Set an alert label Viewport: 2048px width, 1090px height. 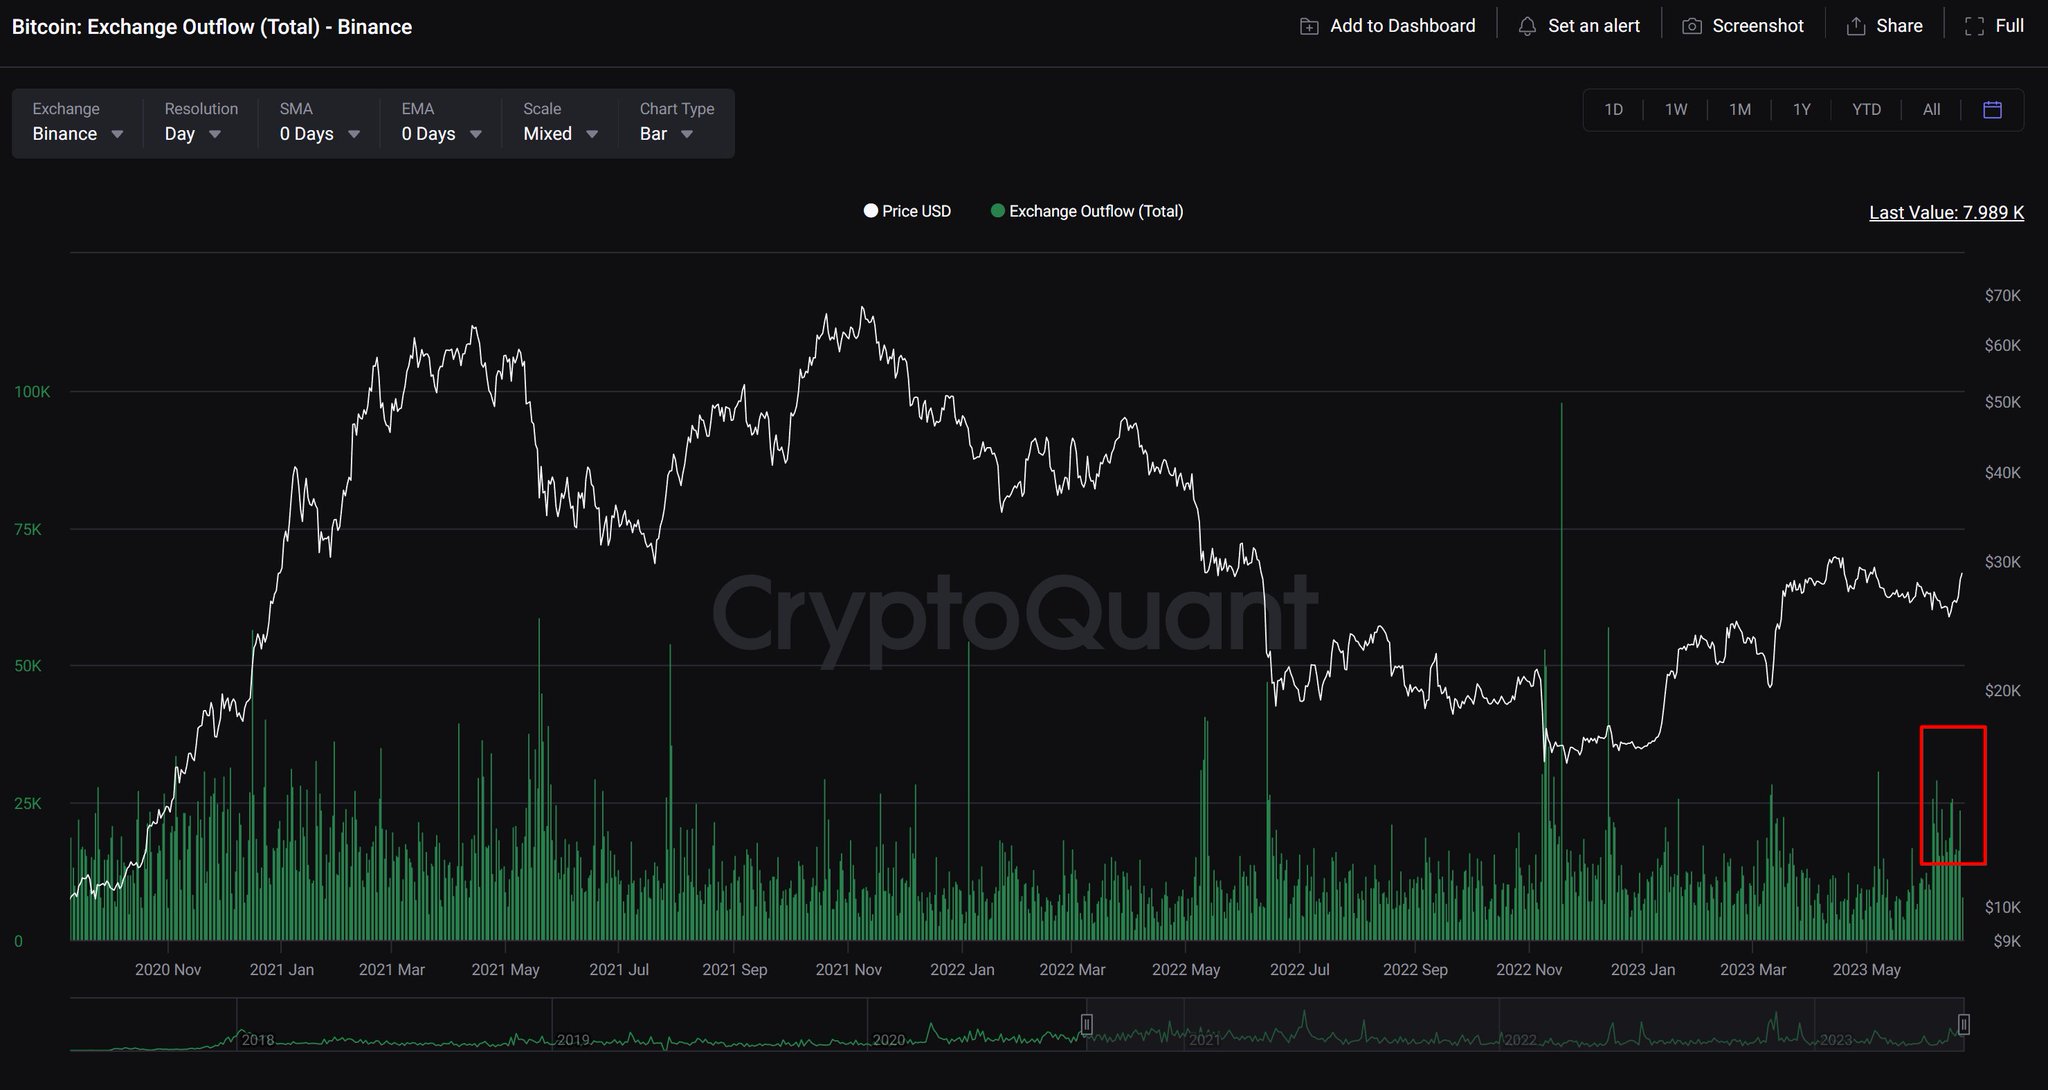(1594, 26)
